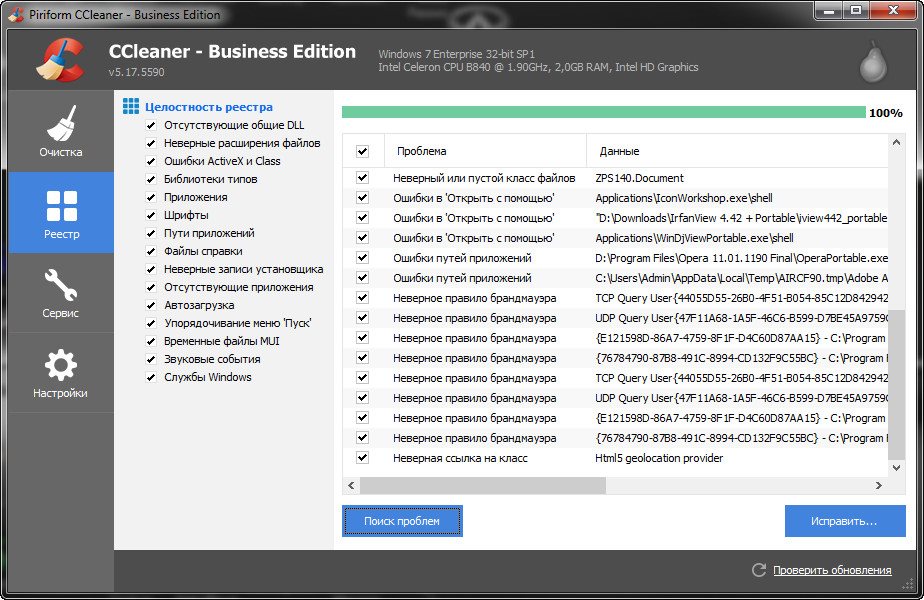Viewport: 924px width, 600px height.
Task: Toggle Неверные записи установщика checkbox
Action: [151, 269]
